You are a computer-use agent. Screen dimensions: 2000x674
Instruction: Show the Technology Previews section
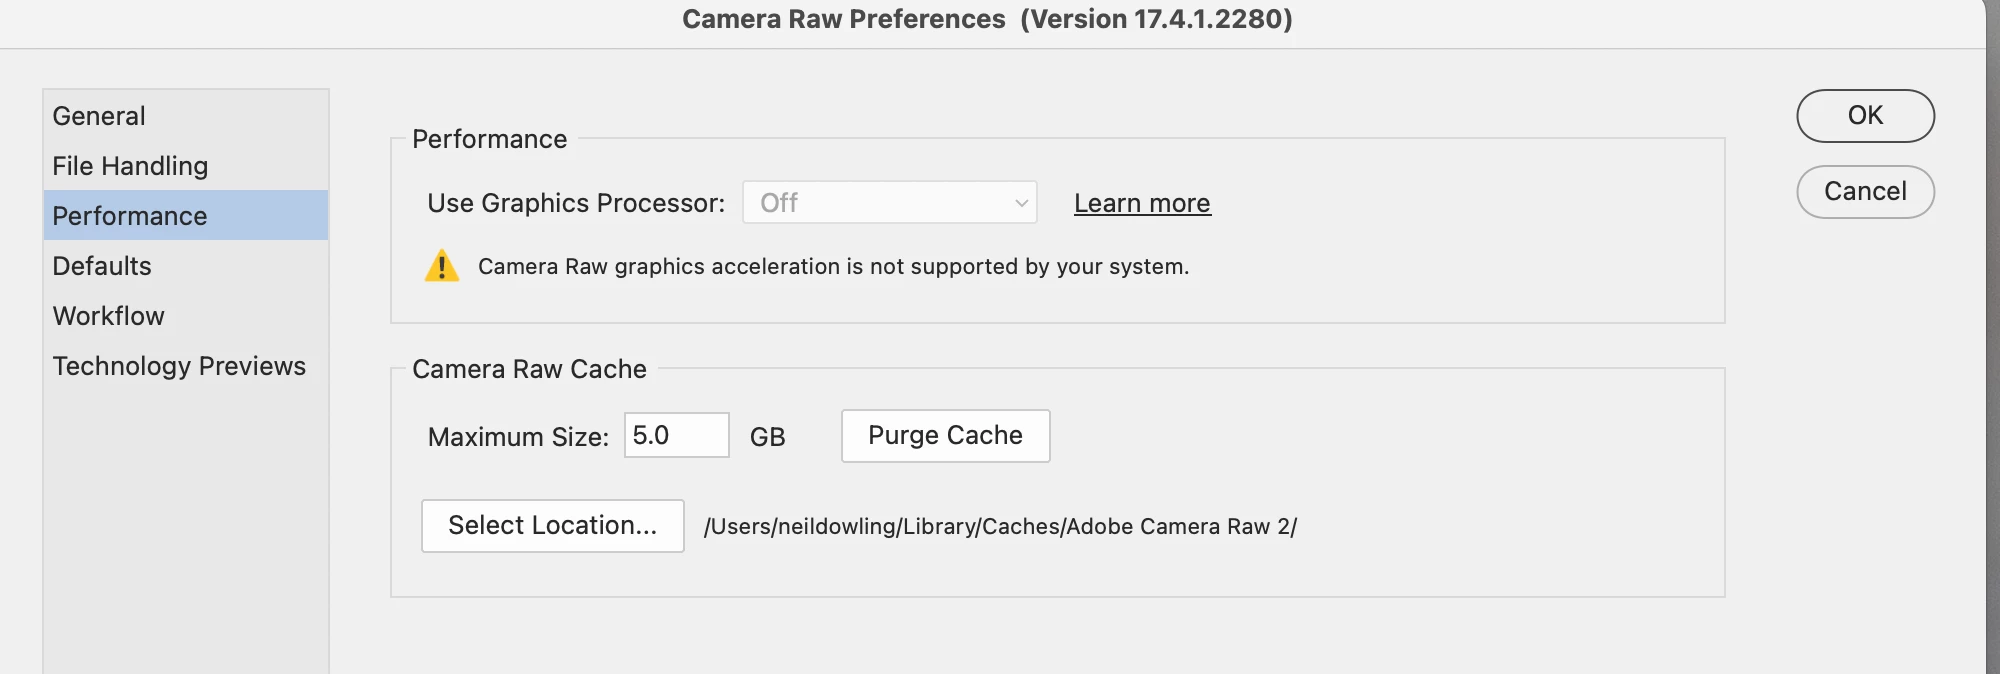coord(179,366)
